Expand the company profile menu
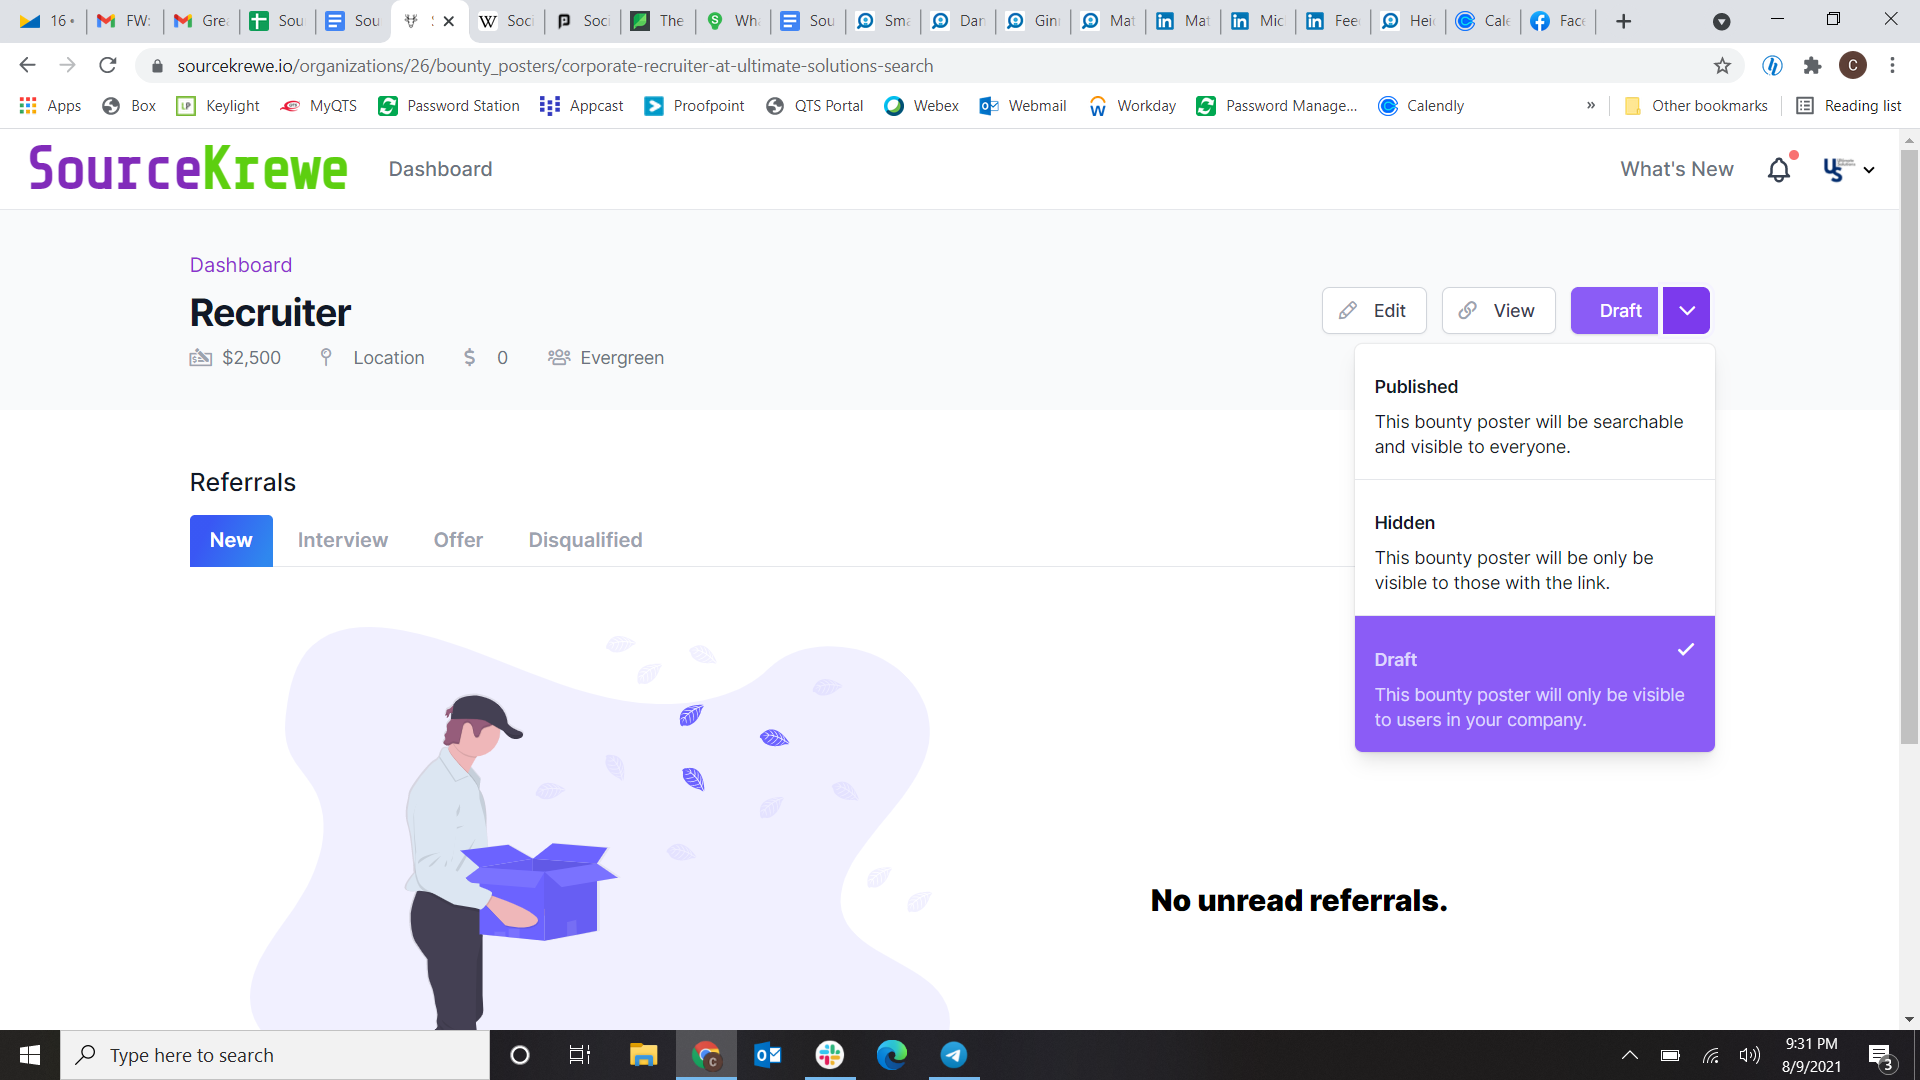 [1848, 170]
